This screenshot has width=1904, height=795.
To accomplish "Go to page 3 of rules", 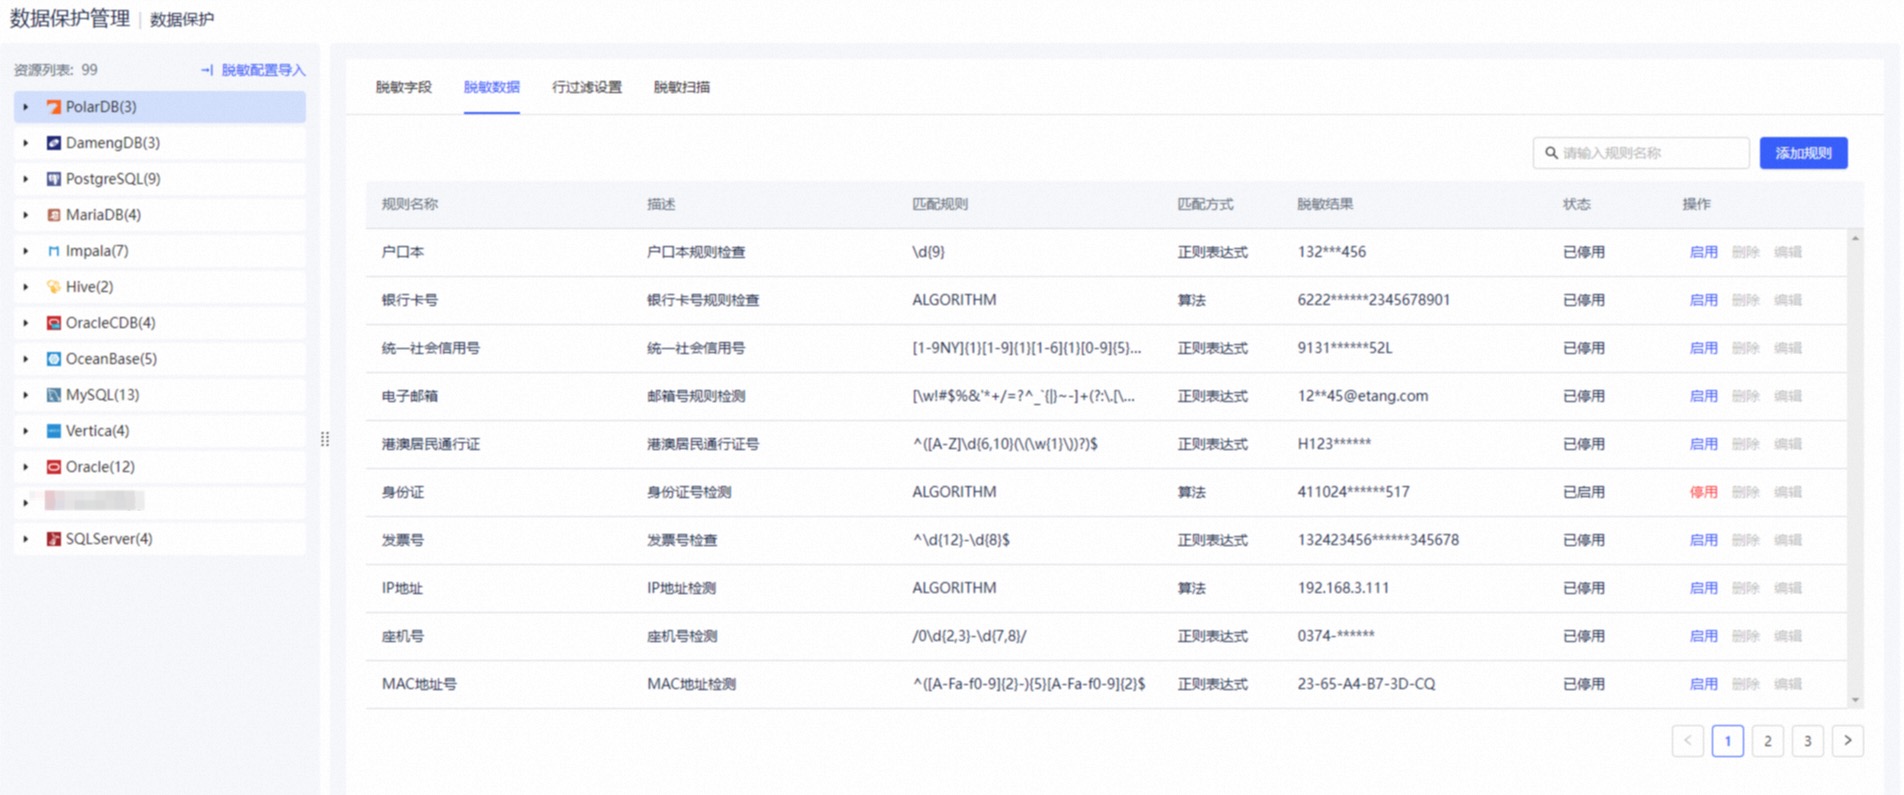I will tap(1807, 741).
